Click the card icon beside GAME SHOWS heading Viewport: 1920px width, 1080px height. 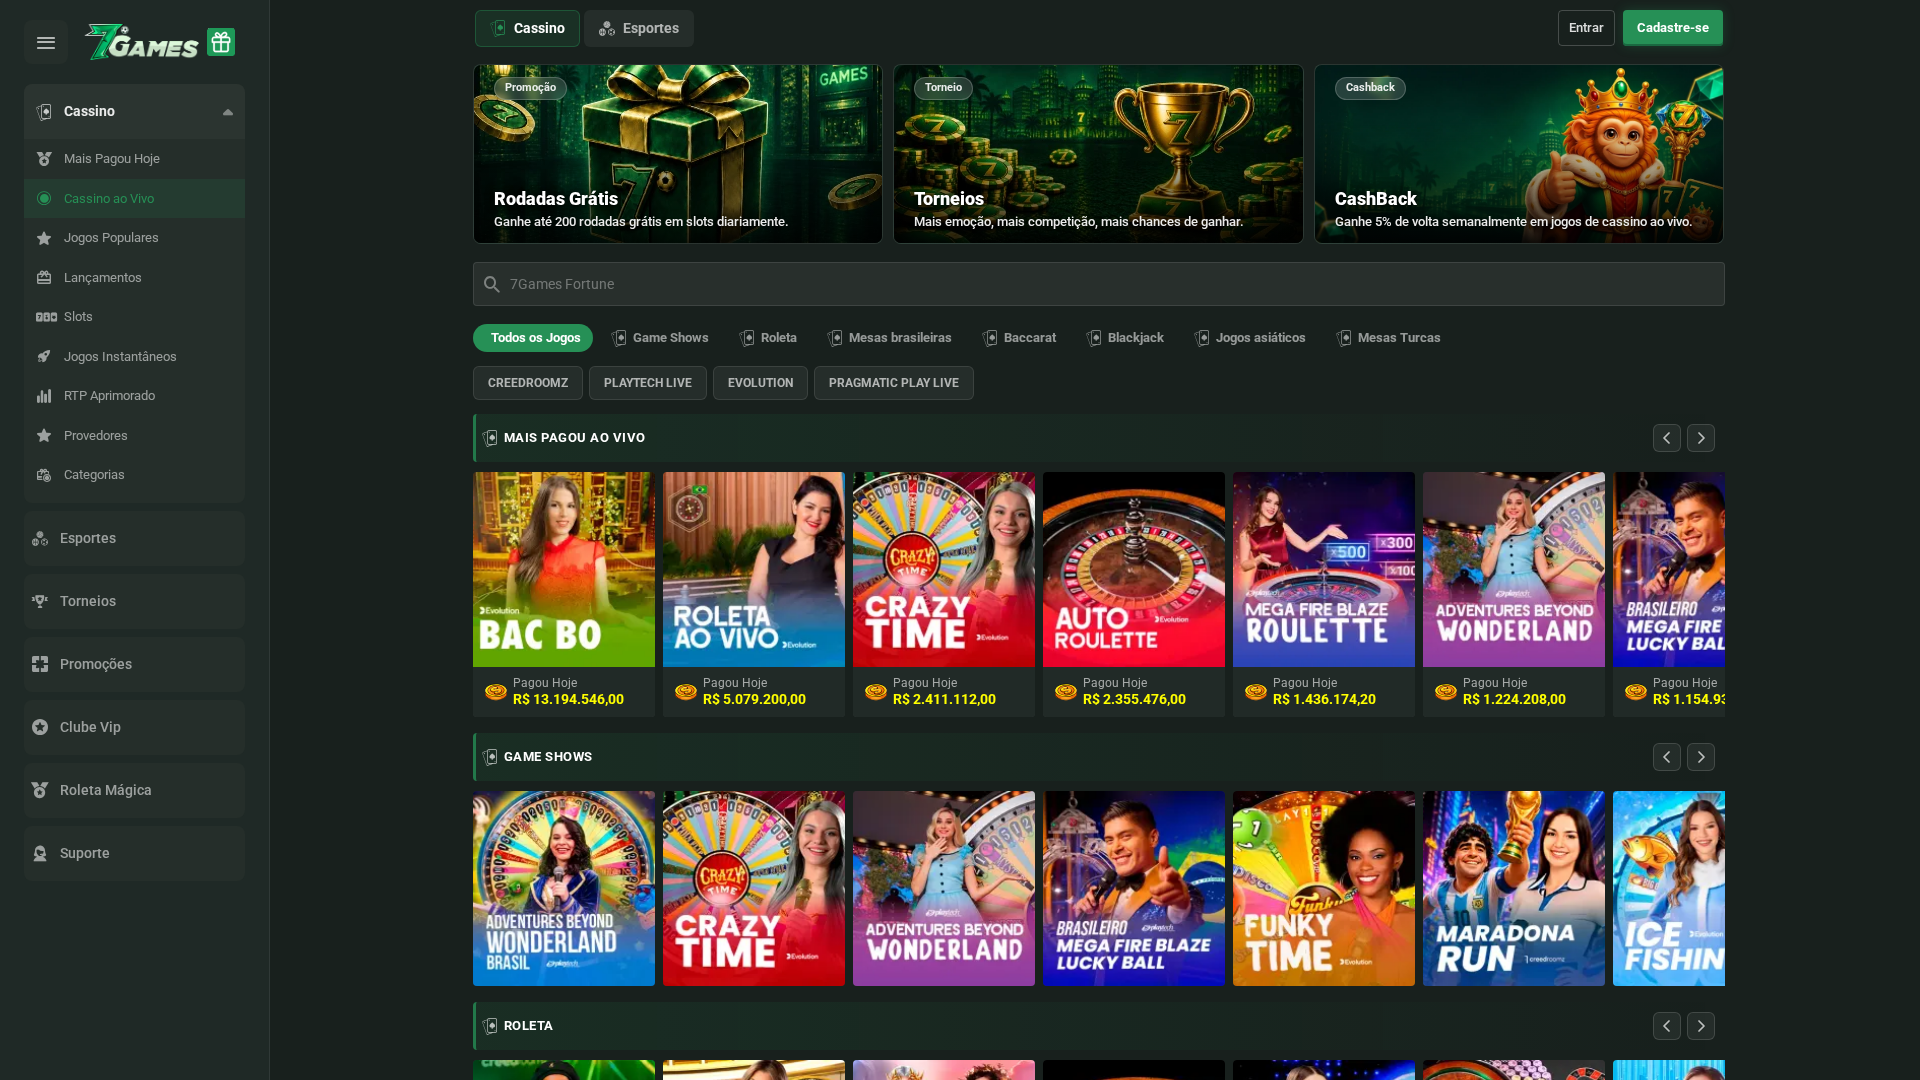[x=490, y=757]
